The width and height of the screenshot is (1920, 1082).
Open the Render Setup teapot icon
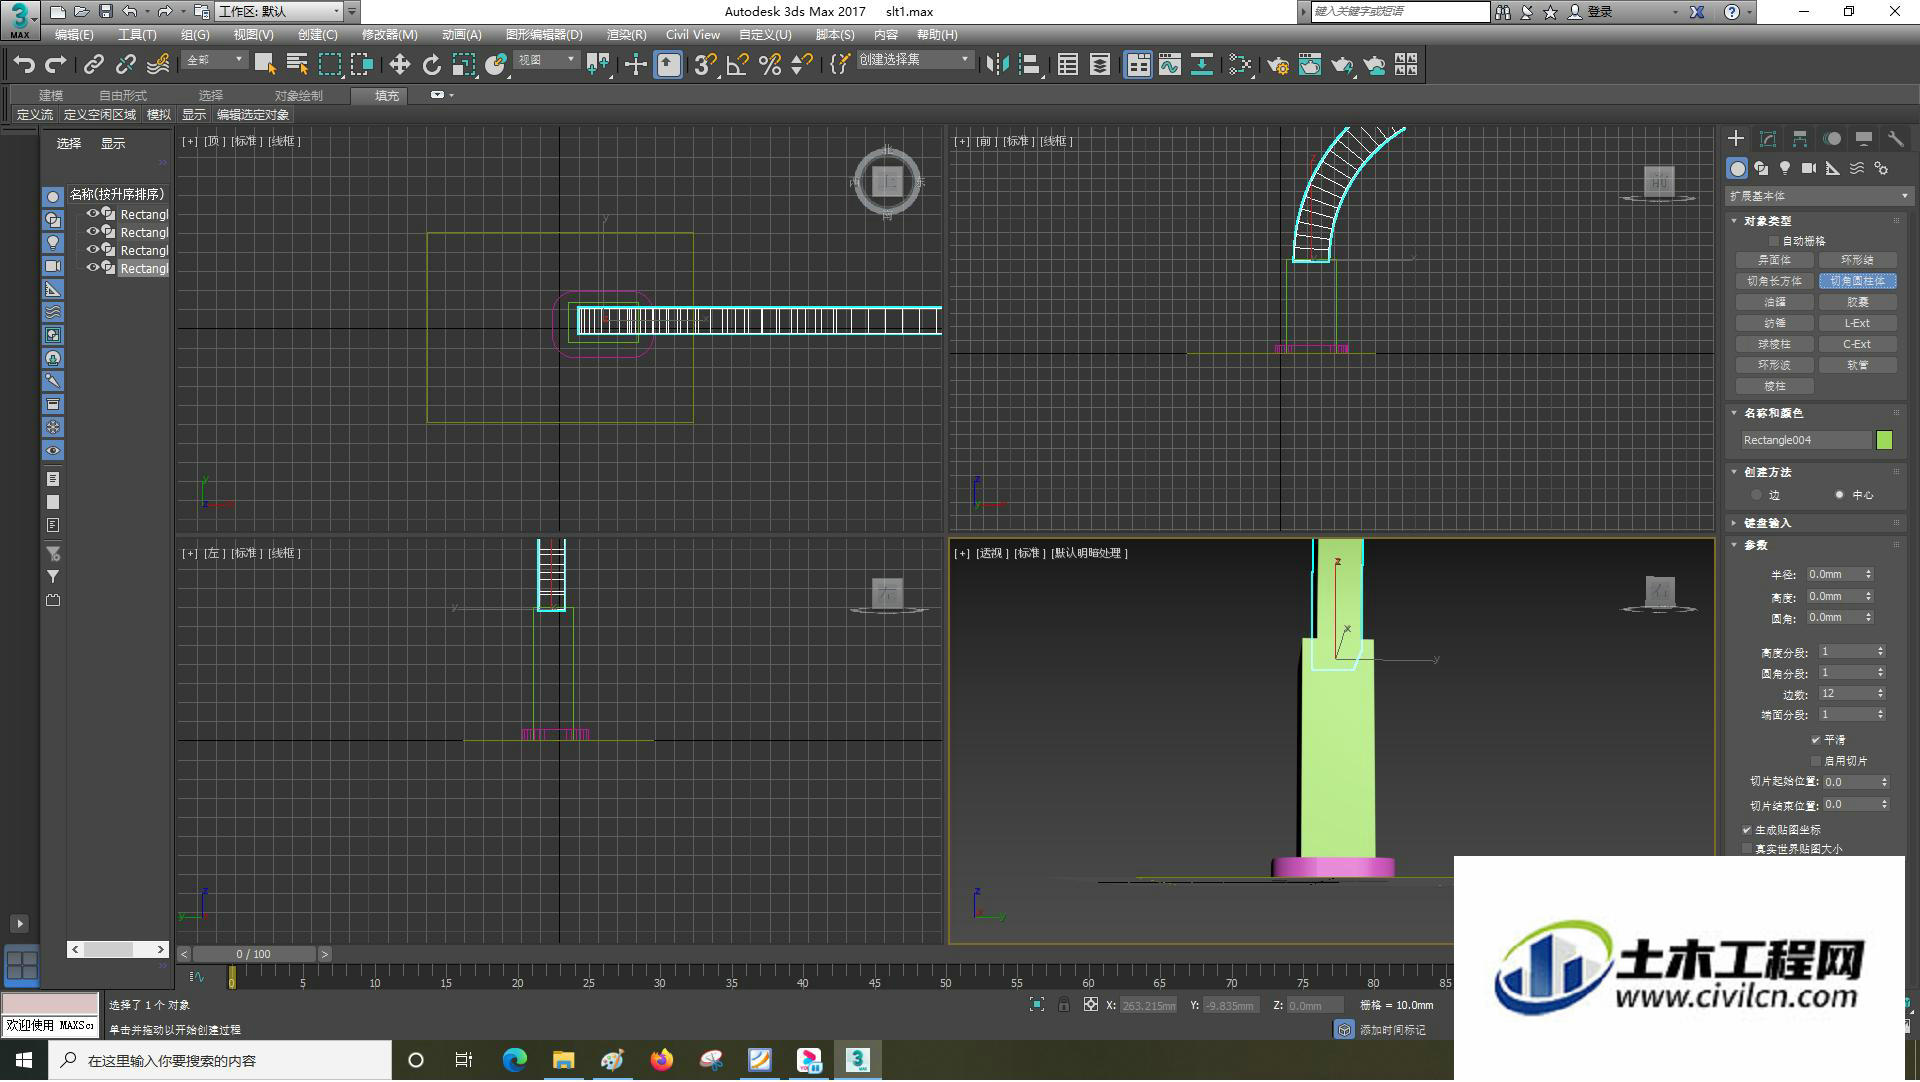click(1277, 65)
